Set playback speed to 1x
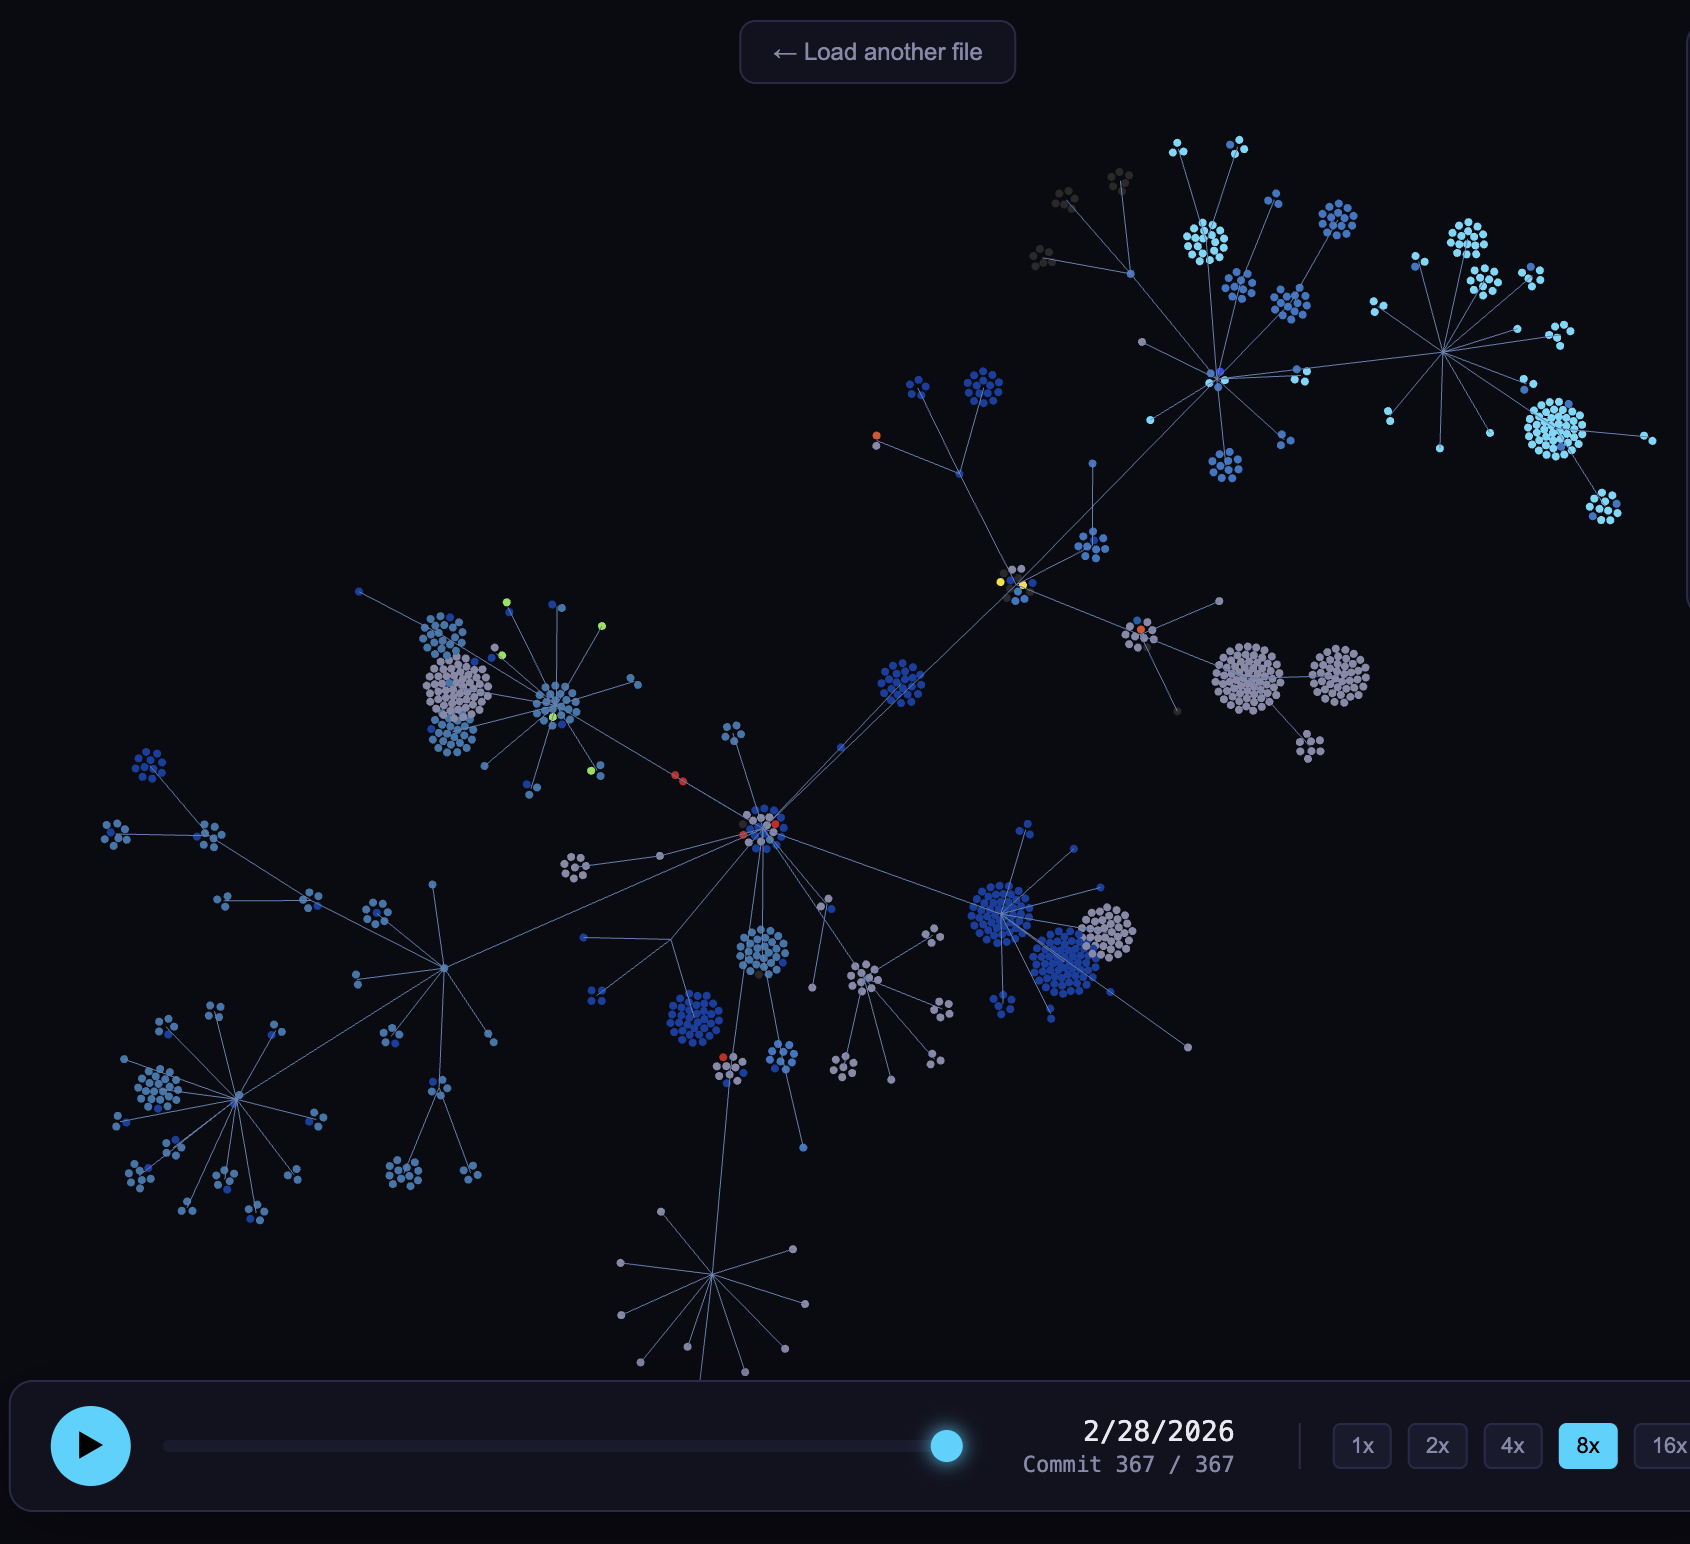 pyautogui.click(x=1362, y=1446)
